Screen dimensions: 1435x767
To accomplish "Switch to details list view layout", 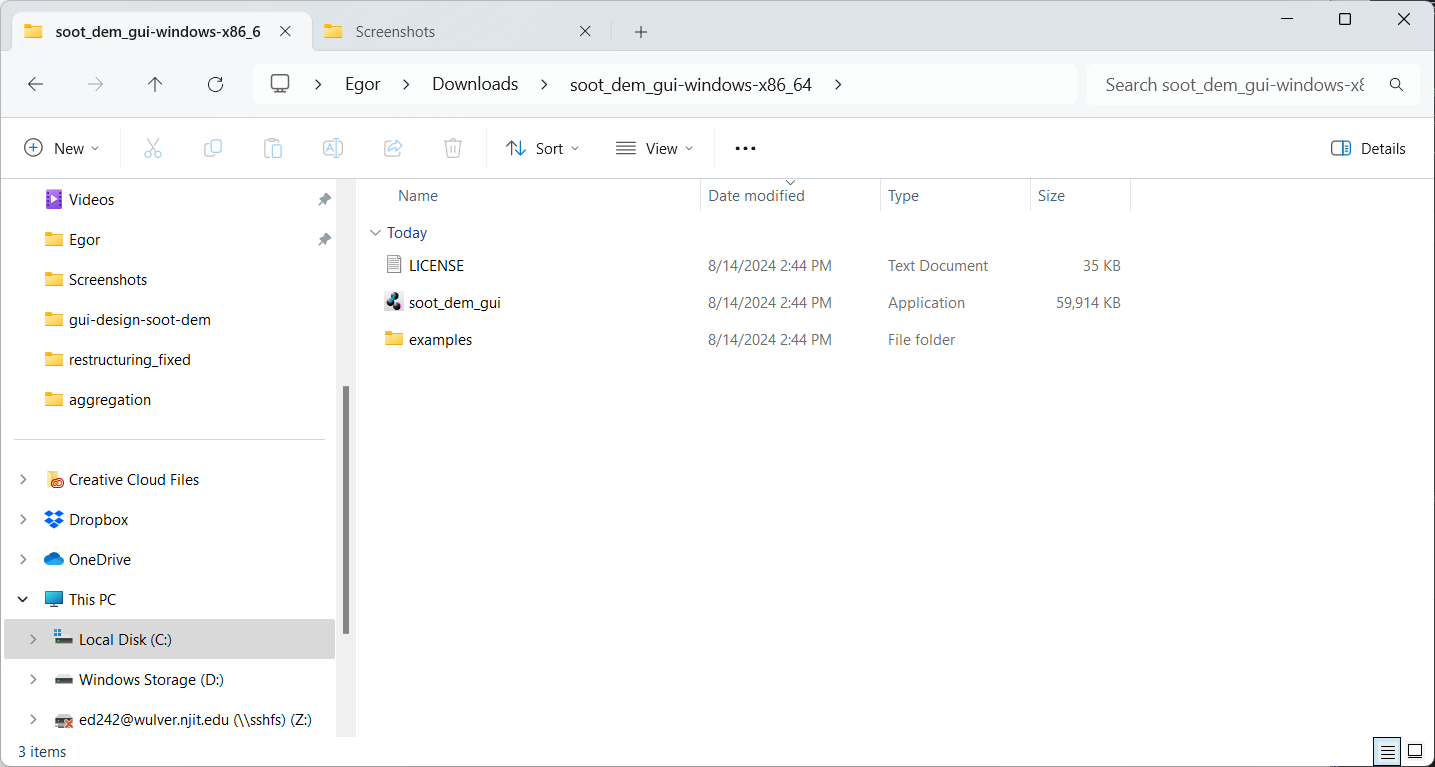I will (1387, 750).
